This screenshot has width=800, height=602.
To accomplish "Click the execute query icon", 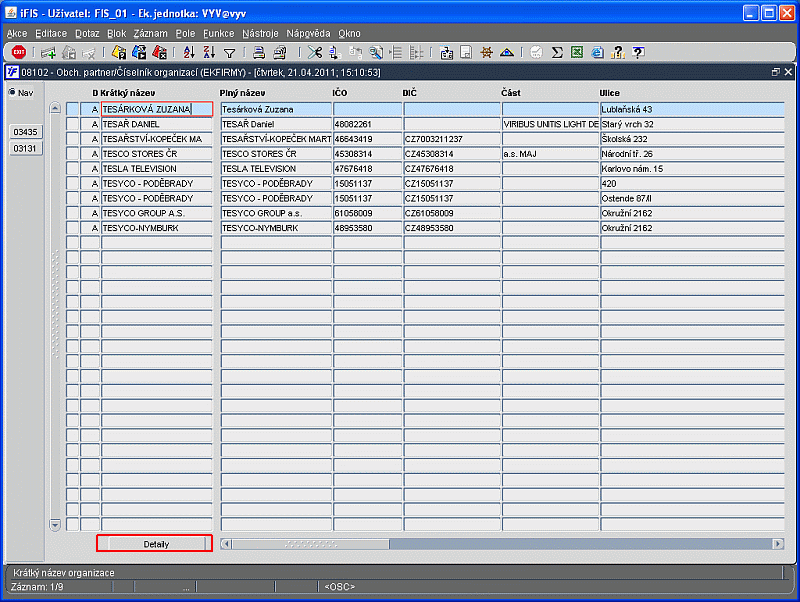I will pyautogui.click(x=139, y=52).
